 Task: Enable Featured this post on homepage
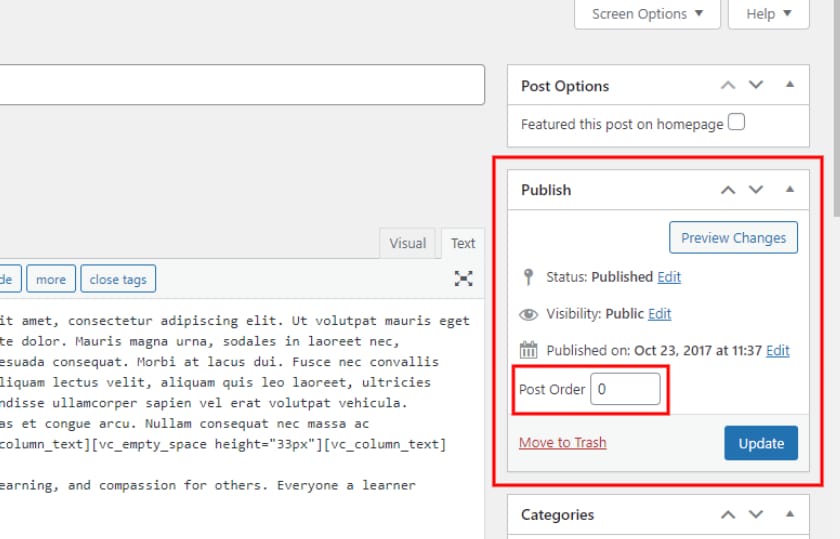(736, 123)
